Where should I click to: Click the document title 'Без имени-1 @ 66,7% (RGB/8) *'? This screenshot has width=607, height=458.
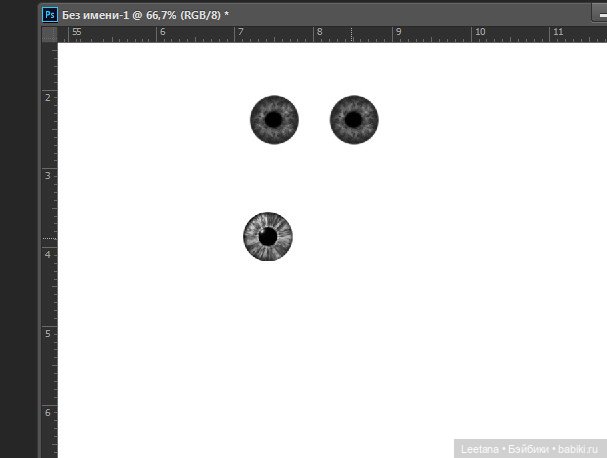tap(146, 15)
